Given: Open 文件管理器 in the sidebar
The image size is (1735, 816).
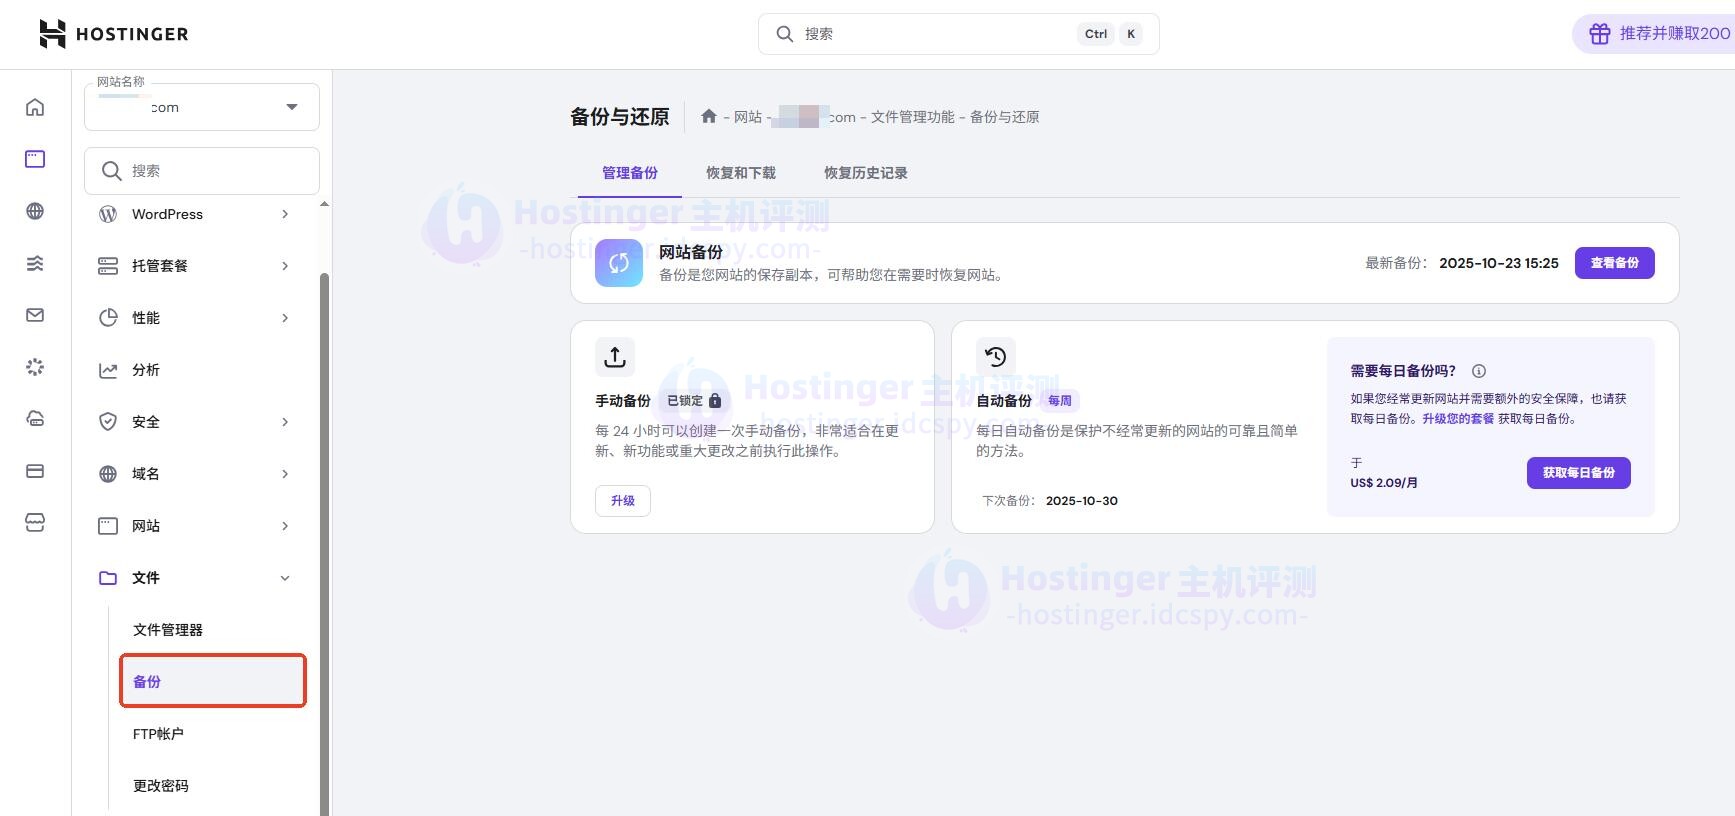Looking at the screenshot, I should pyautogui.click(x=168, y=630).
